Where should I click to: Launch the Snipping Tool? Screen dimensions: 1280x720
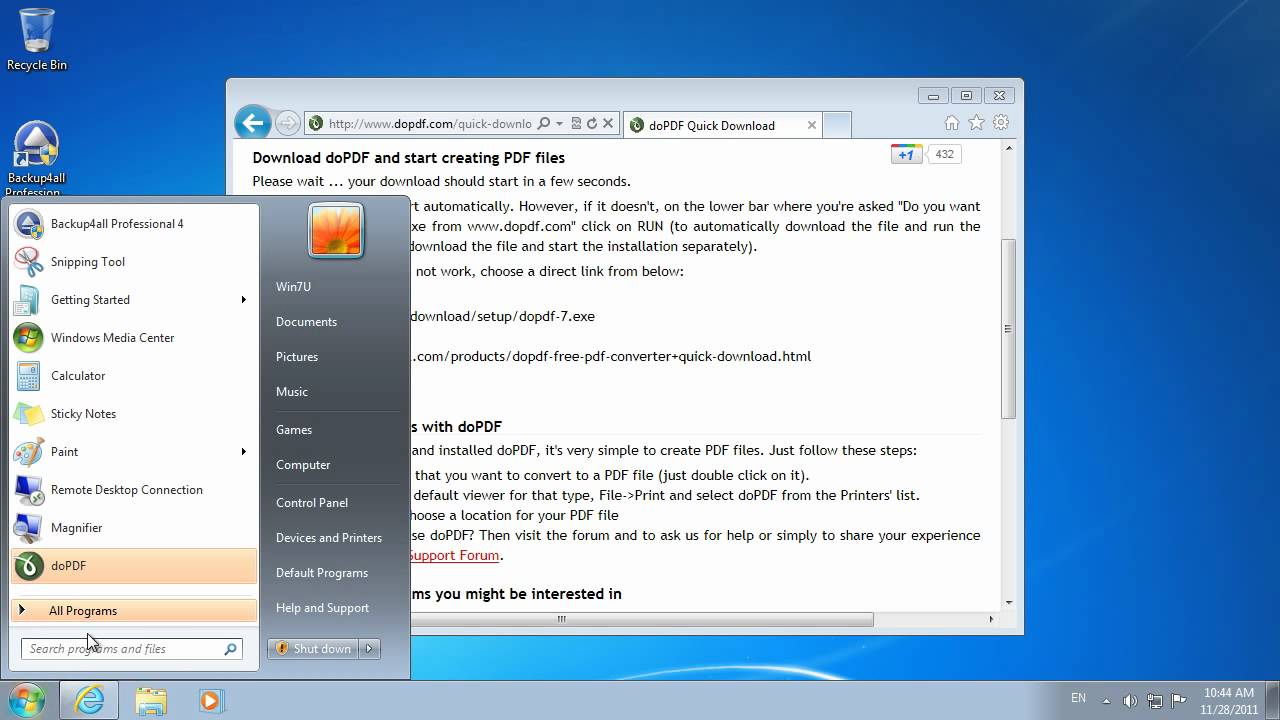(x=134, y=262)
